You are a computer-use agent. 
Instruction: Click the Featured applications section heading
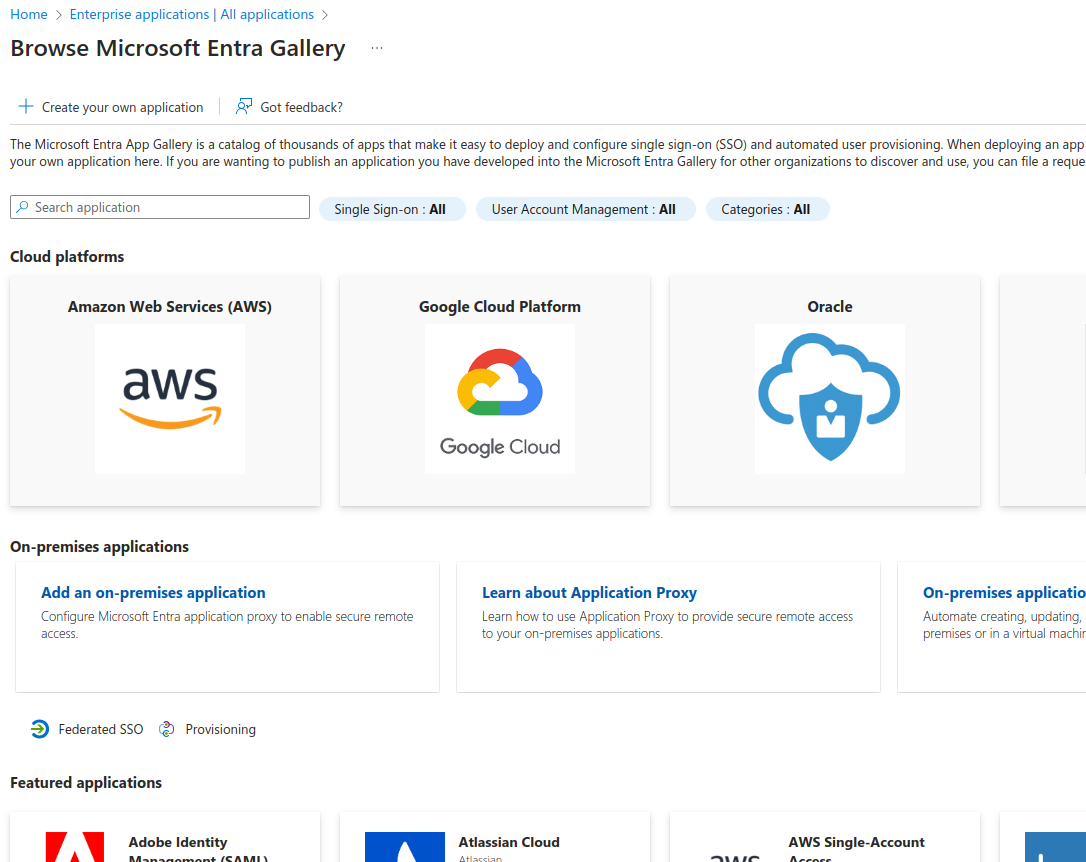click(x=86, y=782)
